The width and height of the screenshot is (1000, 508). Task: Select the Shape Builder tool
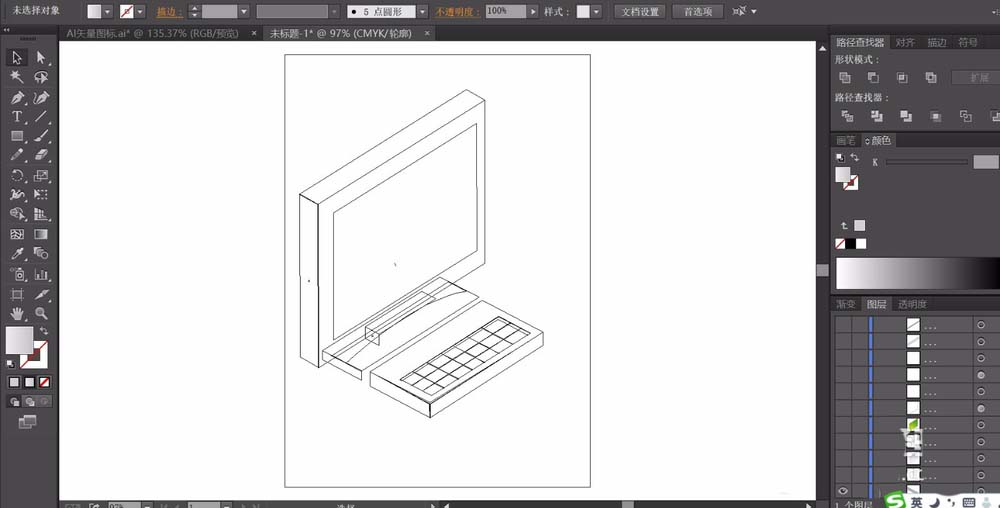[17, 214]
